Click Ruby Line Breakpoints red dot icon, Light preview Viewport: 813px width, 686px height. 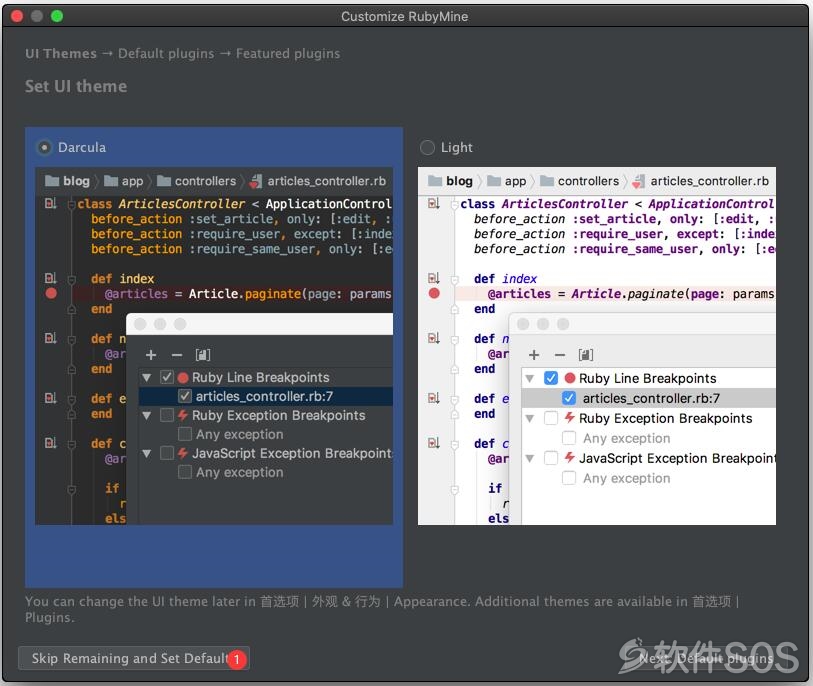pos(570,378)
